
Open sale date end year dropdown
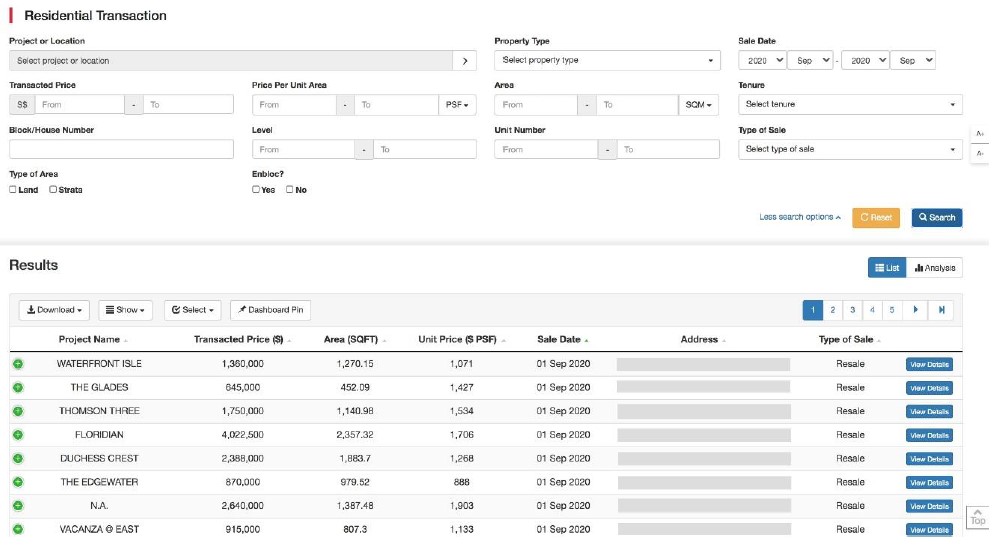[865, 60]
